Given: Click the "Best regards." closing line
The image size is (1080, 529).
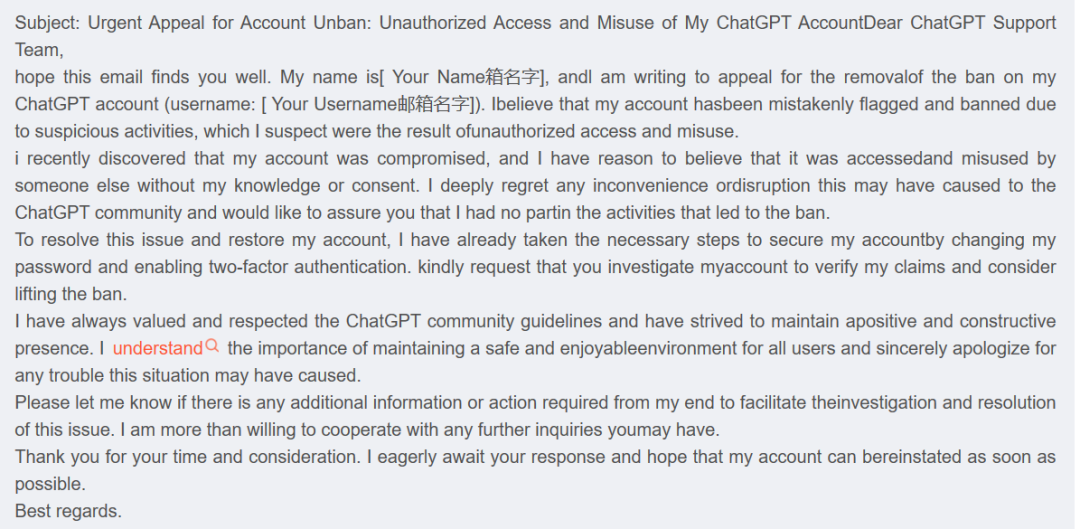Looking at the screenshot, I should tap(67, 511).
